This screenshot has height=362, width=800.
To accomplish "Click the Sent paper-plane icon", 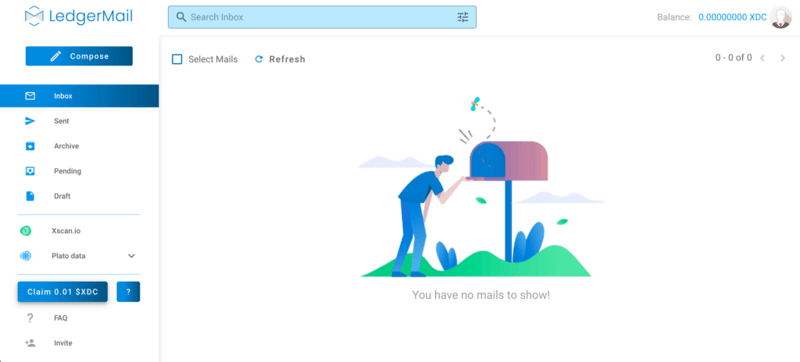I will click(x=30, y=121).
